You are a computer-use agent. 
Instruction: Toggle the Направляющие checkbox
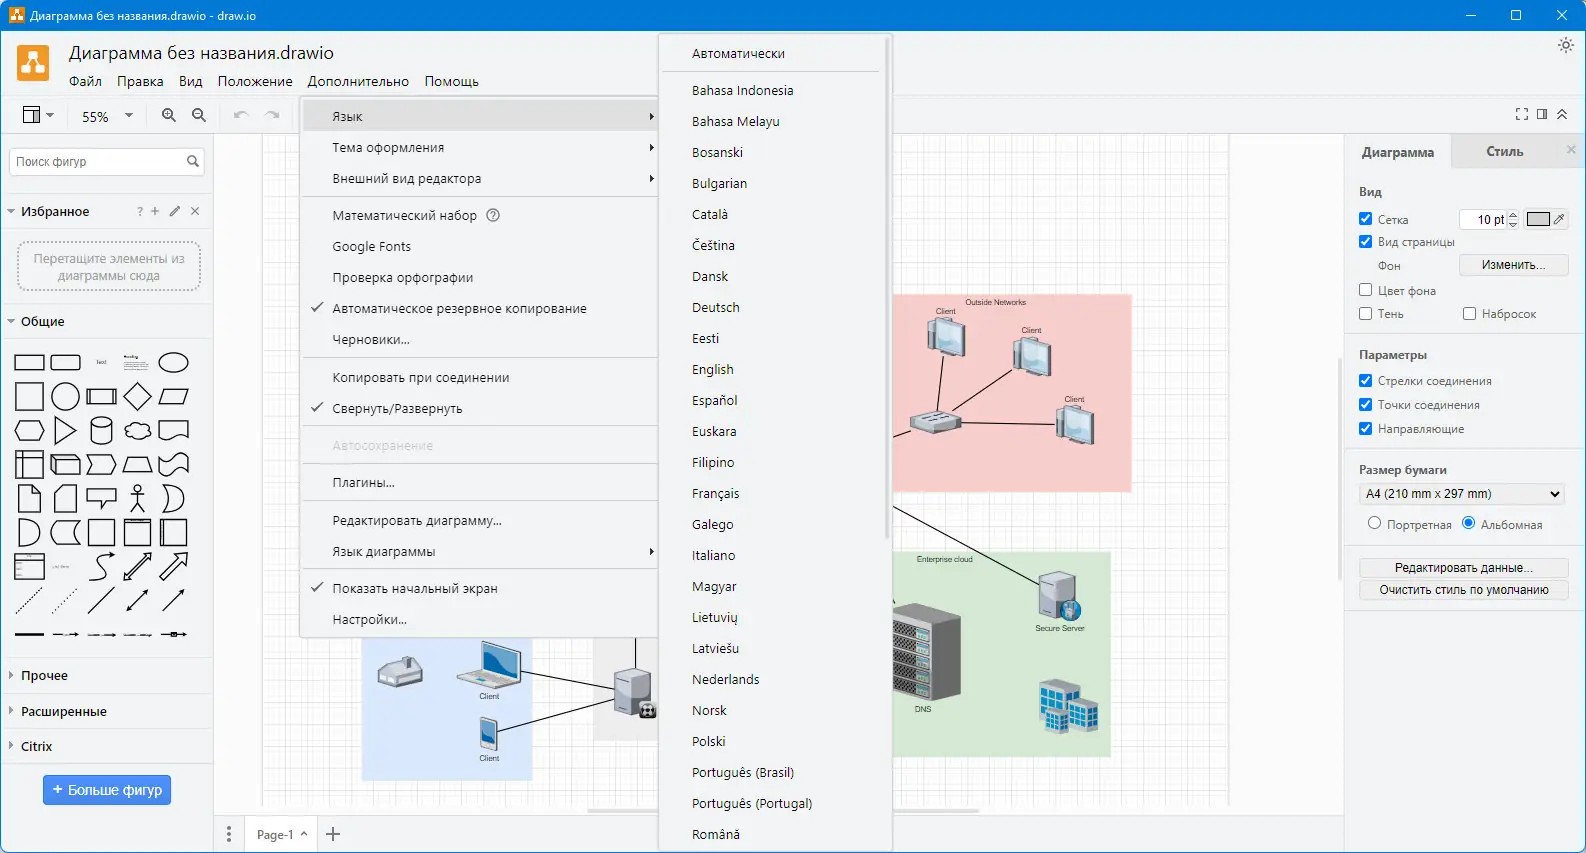(1365, 428)
